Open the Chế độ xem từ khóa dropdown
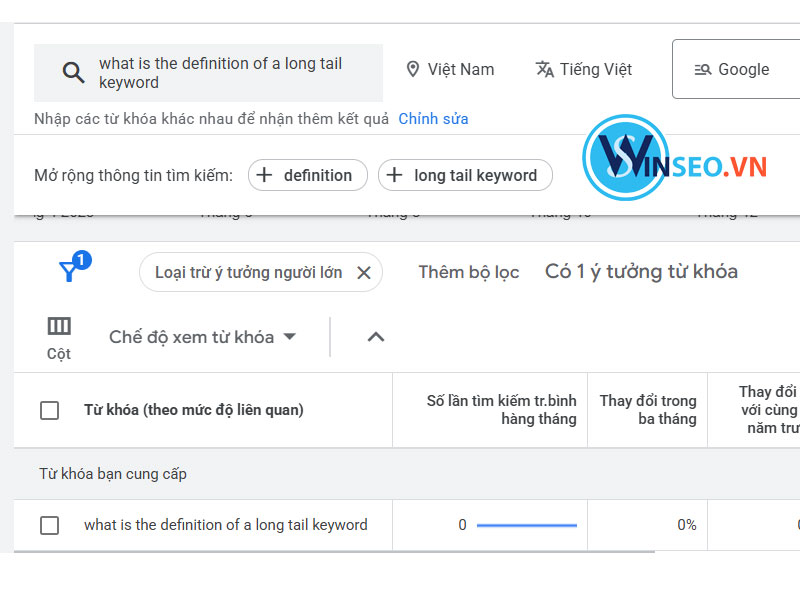The width and height of the screenshot is (800, 600). click(x=200, y=337)
